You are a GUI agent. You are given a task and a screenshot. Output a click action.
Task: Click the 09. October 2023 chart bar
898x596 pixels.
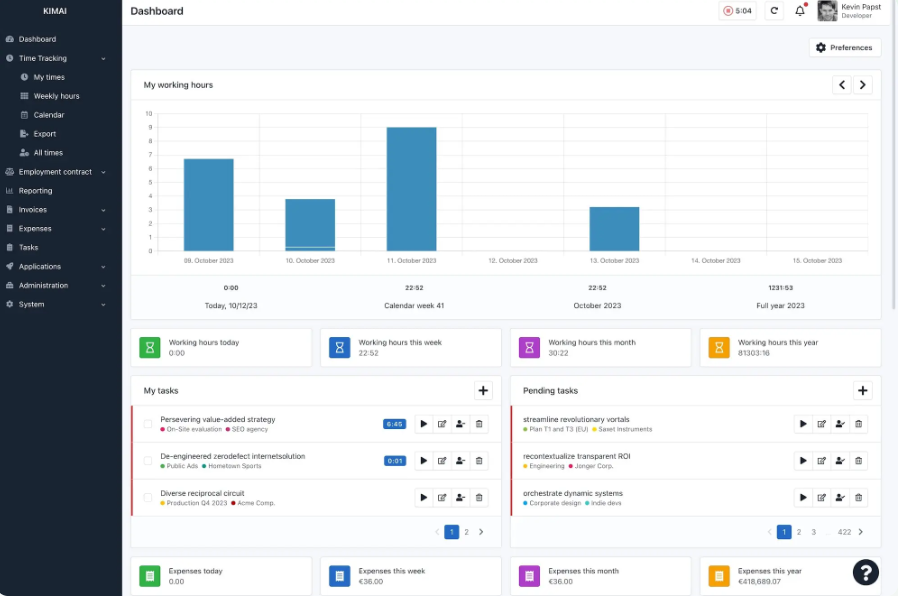coord(208,204)
